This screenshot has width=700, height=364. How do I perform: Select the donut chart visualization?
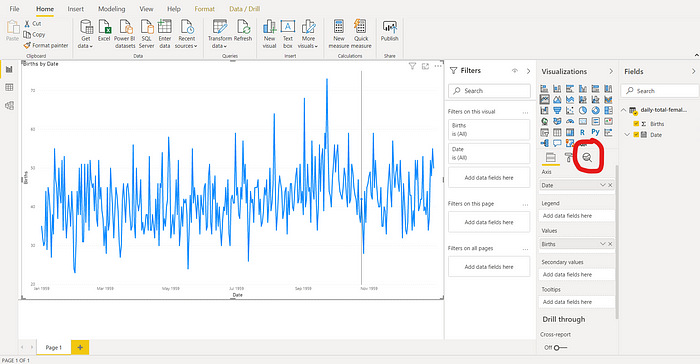(596, 110)
